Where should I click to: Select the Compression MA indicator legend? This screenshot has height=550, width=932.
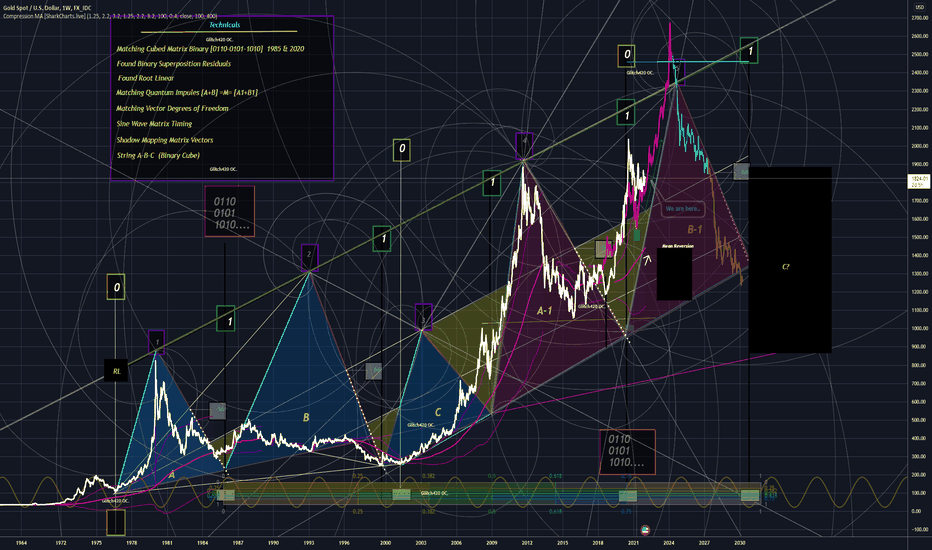[x=110, y=16]
